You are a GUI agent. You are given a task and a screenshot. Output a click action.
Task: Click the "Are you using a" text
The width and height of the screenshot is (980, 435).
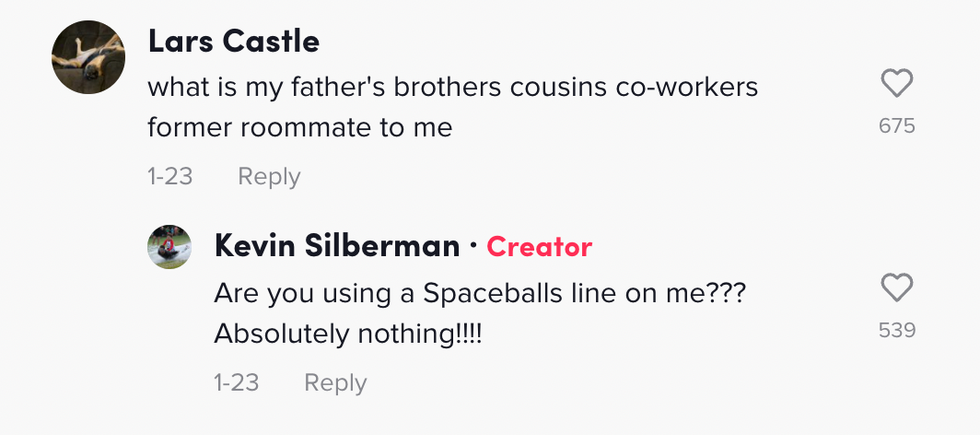click(x=315, y=293)
